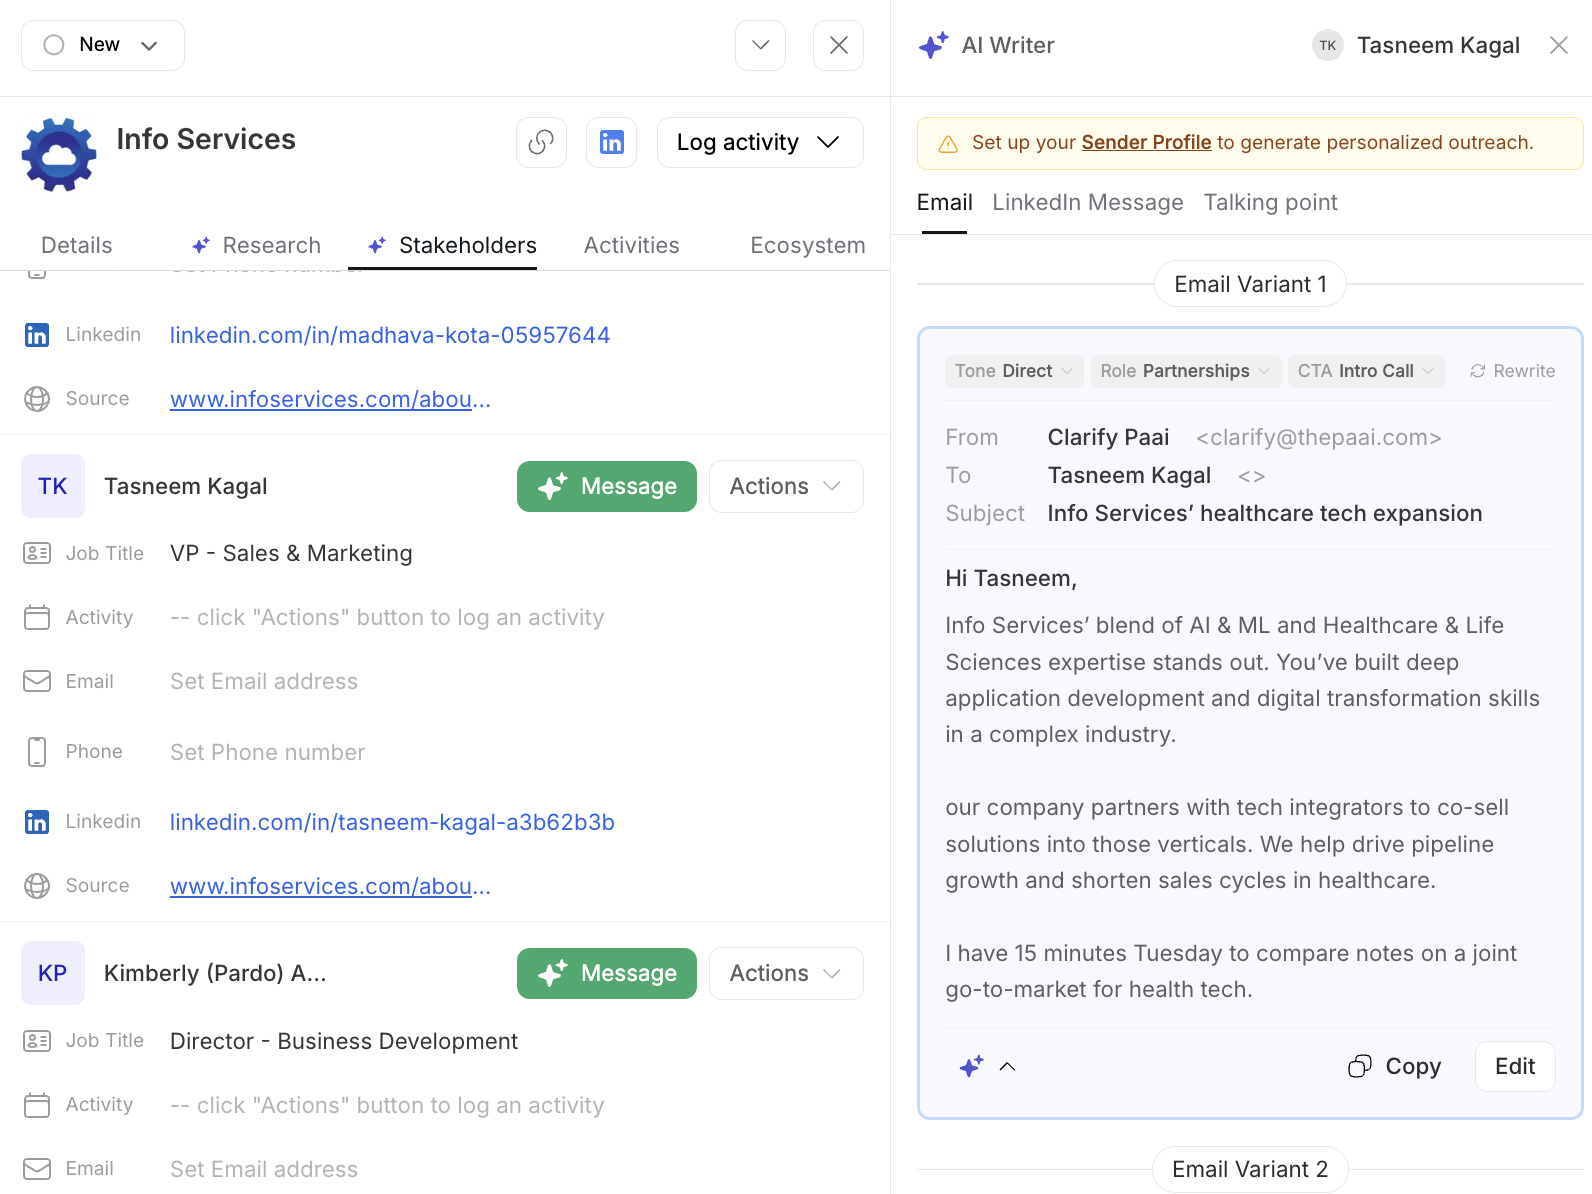Click the collapse chevron button beside the close X
The image size is (1592, 1194).
click(x=760, y=45)
